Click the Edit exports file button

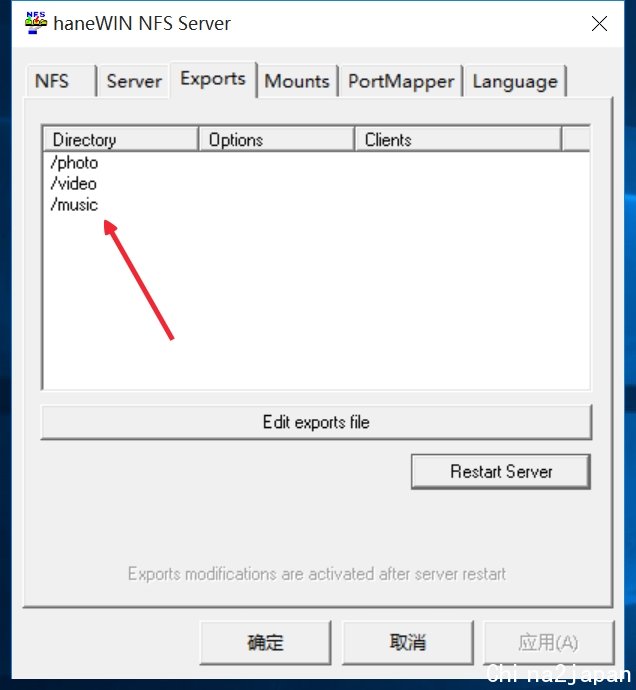(316, 422)
